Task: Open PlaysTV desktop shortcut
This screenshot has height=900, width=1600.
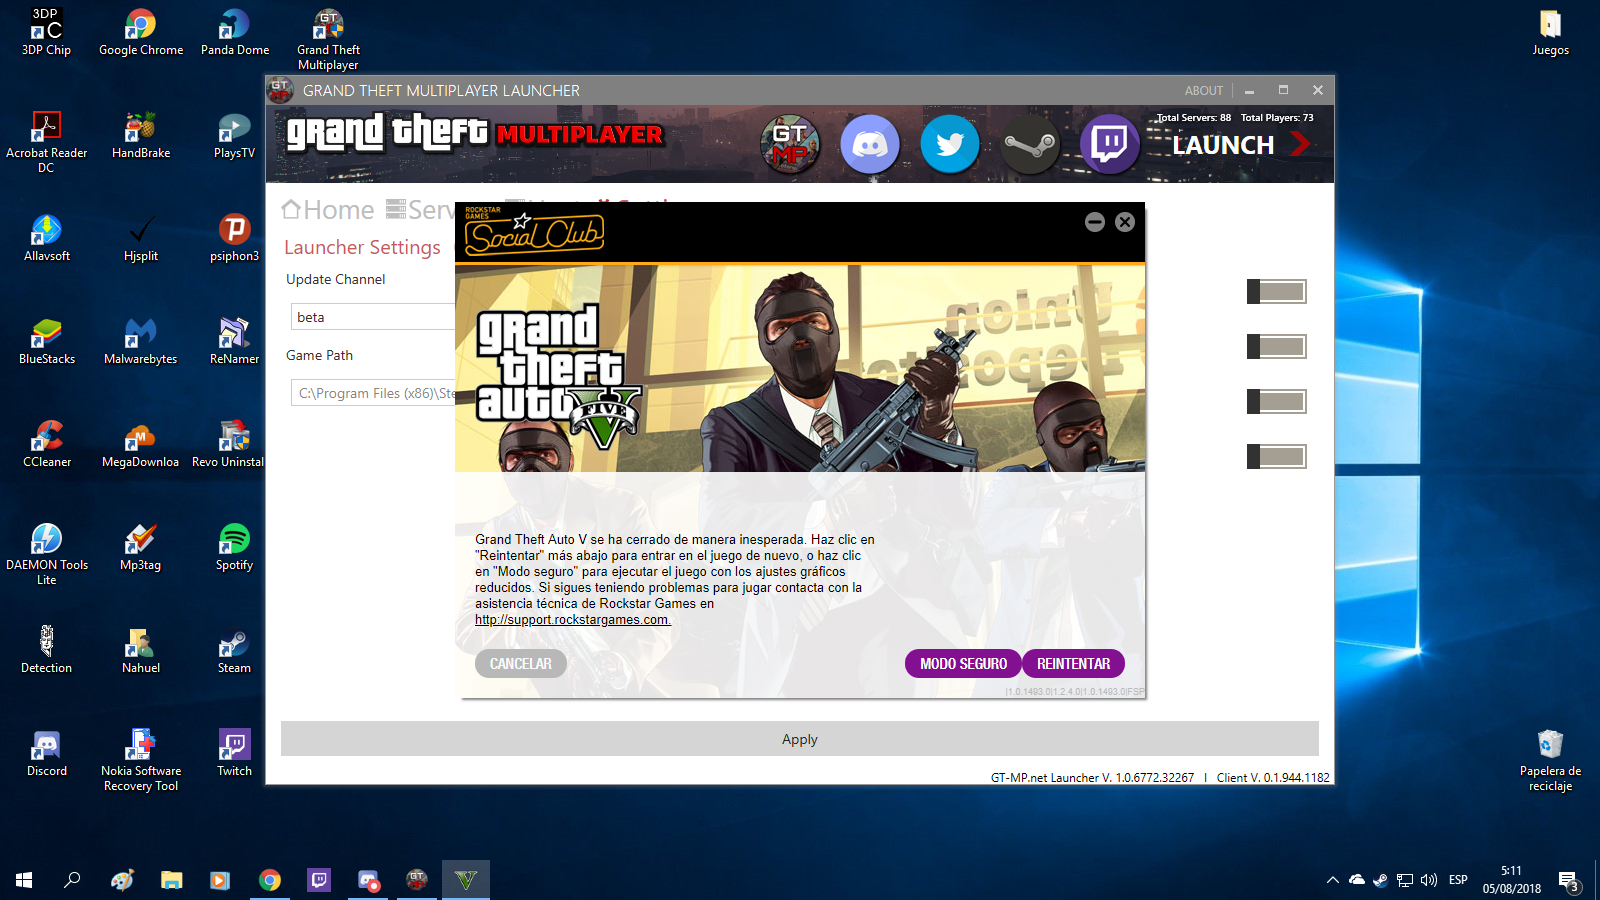Action: (x=235, y=135)
